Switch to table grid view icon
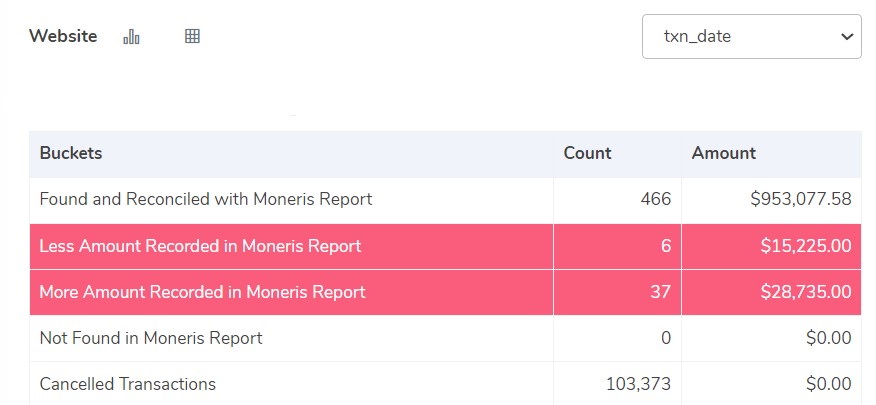Screen dimensions: 876x405 point(192,36)
